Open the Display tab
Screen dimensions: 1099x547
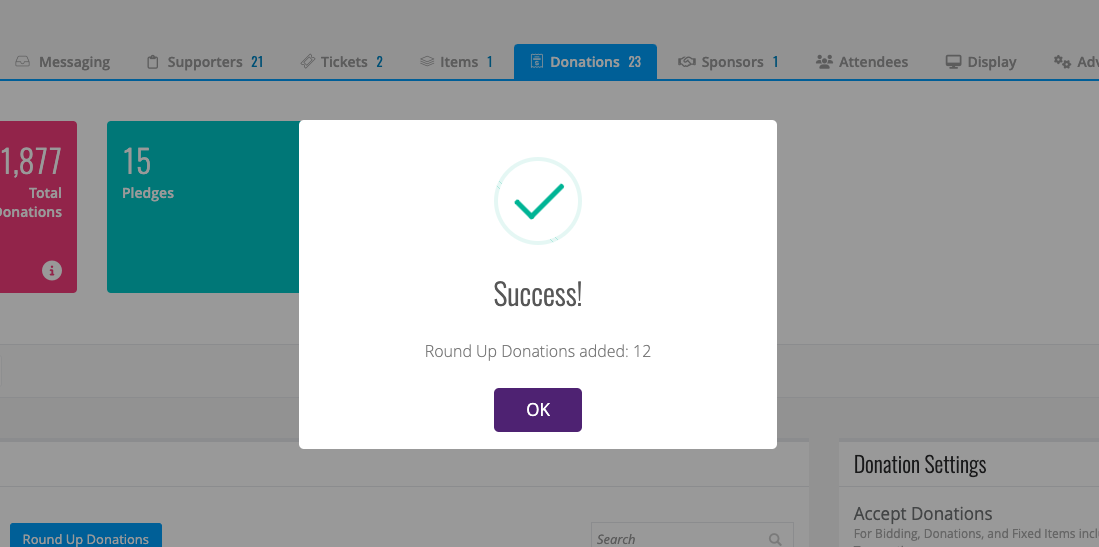click(981, 62)
